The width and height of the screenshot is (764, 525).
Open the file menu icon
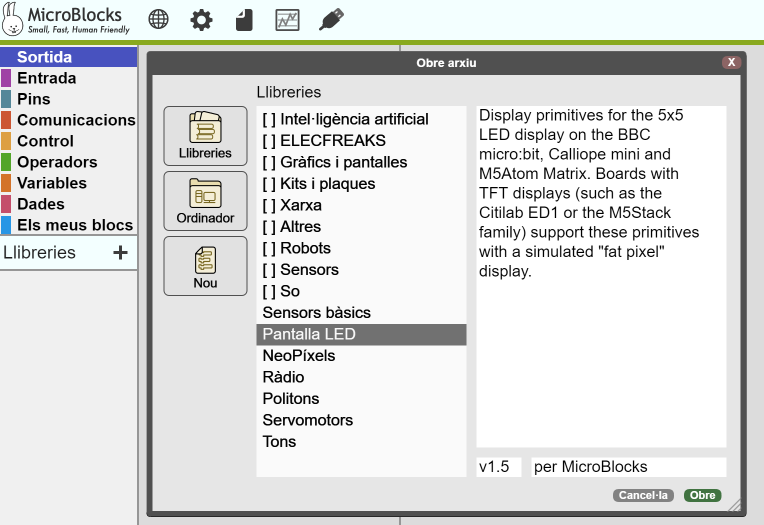click(244, 19)
